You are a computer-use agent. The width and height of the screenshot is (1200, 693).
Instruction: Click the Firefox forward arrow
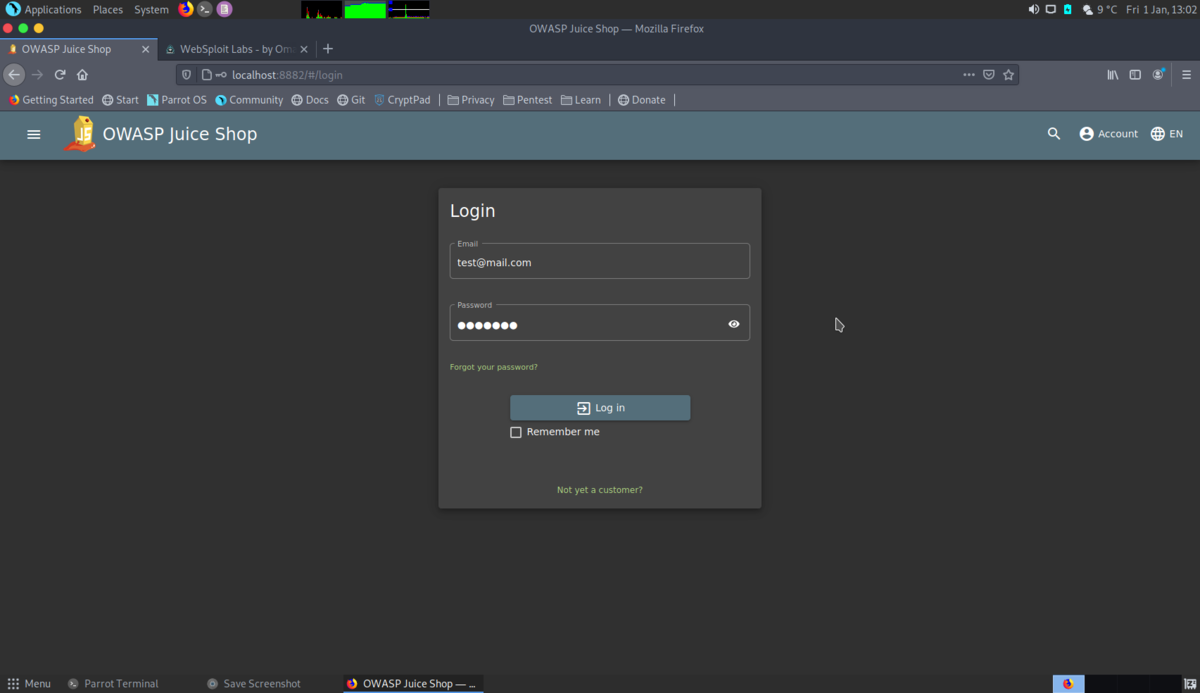(37, 75)
